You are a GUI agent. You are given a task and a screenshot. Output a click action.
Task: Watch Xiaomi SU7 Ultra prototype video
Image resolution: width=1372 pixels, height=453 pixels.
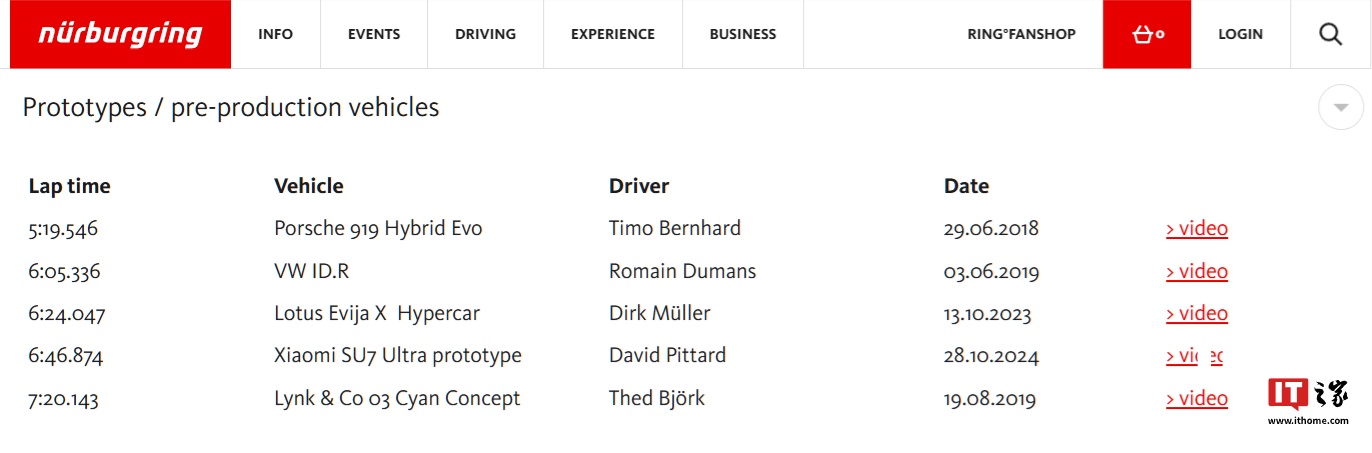(1194, 356)
